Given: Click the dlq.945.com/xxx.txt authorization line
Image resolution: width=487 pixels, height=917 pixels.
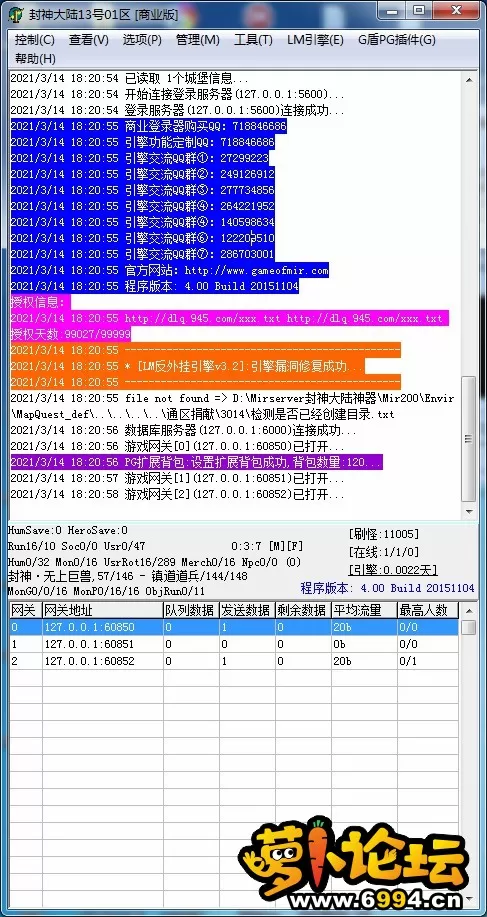Looking at the screenshot, I should point(230,318).
